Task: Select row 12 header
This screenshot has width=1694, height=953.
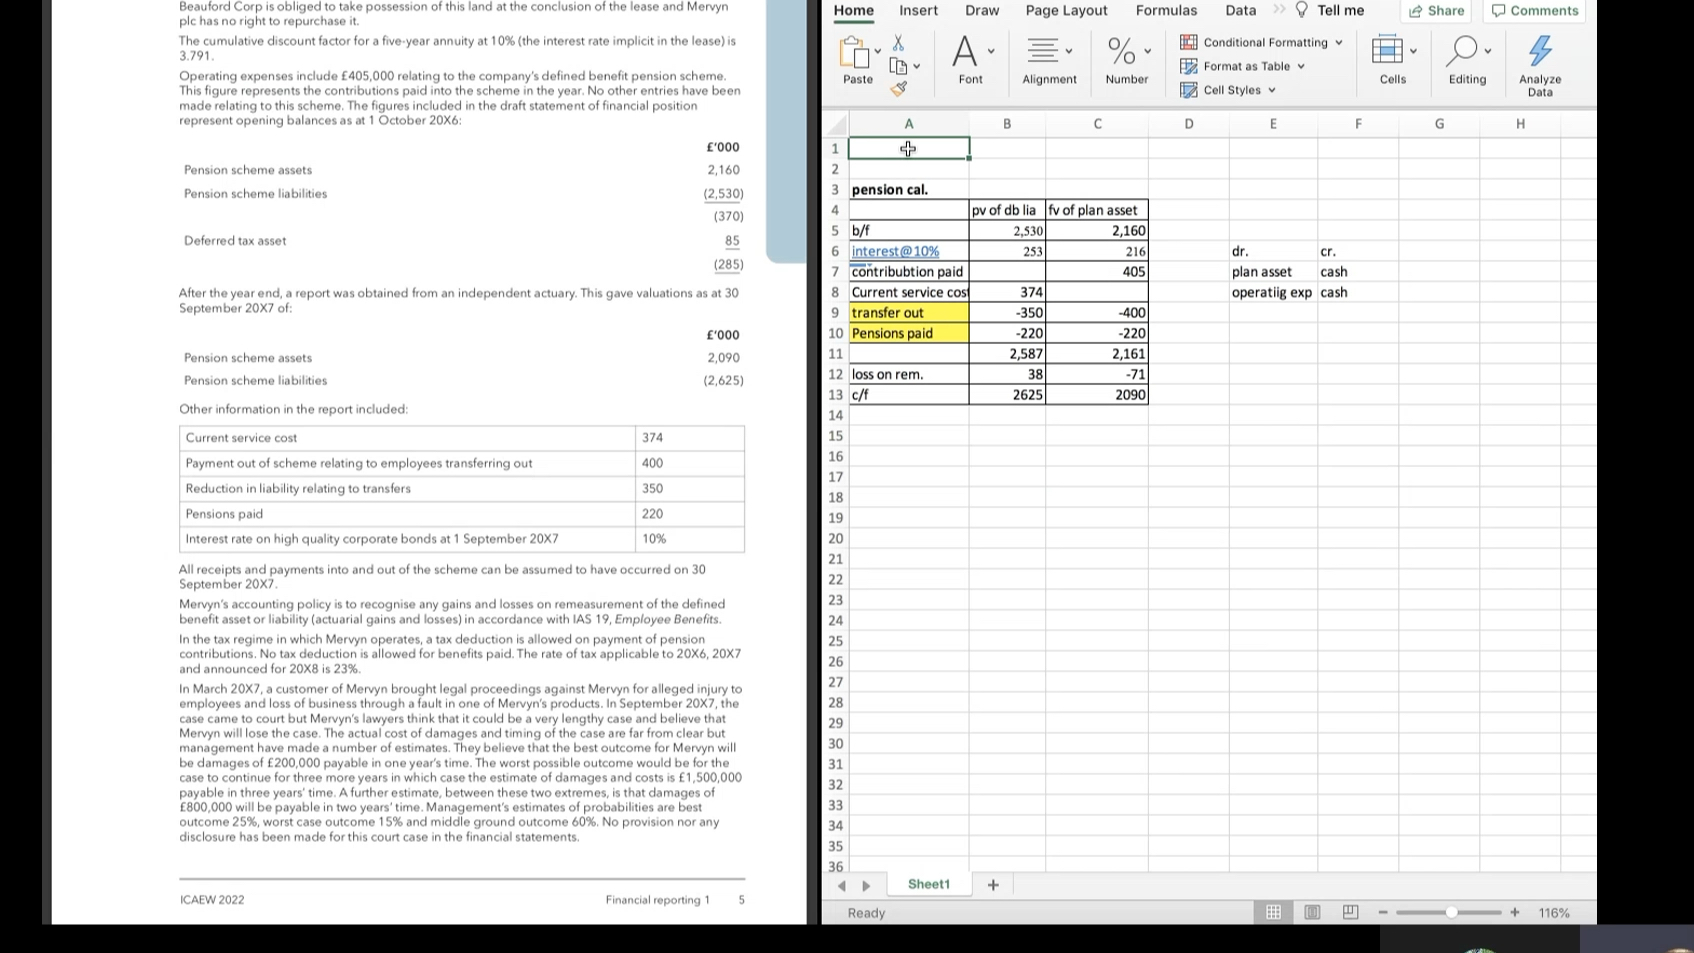Action: point(835,374)
